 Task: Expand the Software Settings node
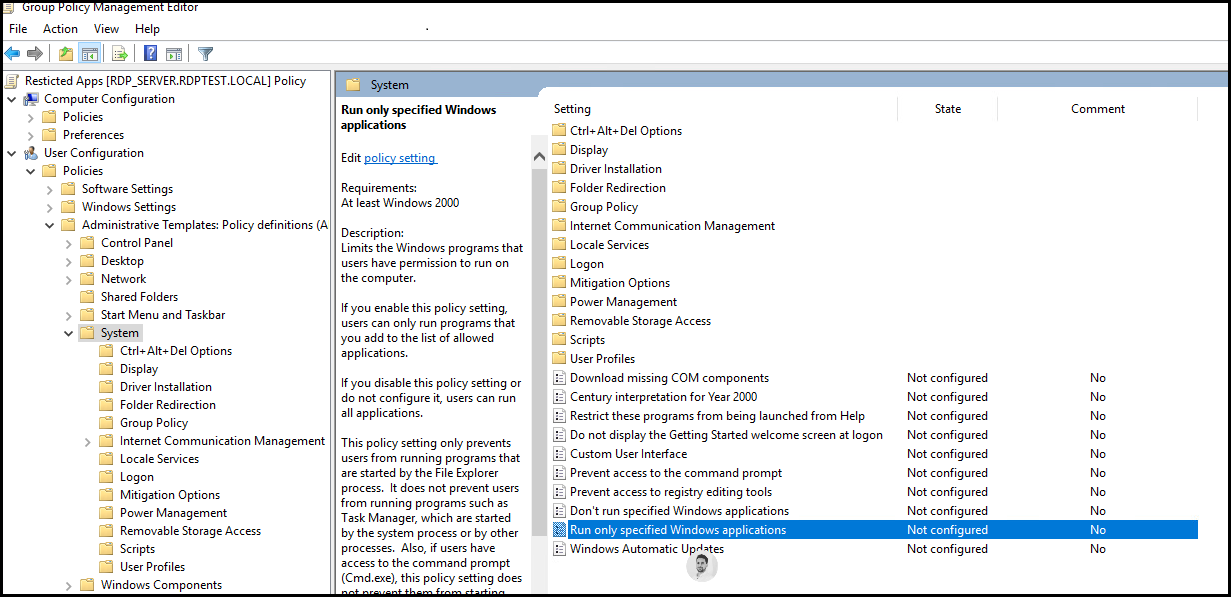click(x=49, y=189)
